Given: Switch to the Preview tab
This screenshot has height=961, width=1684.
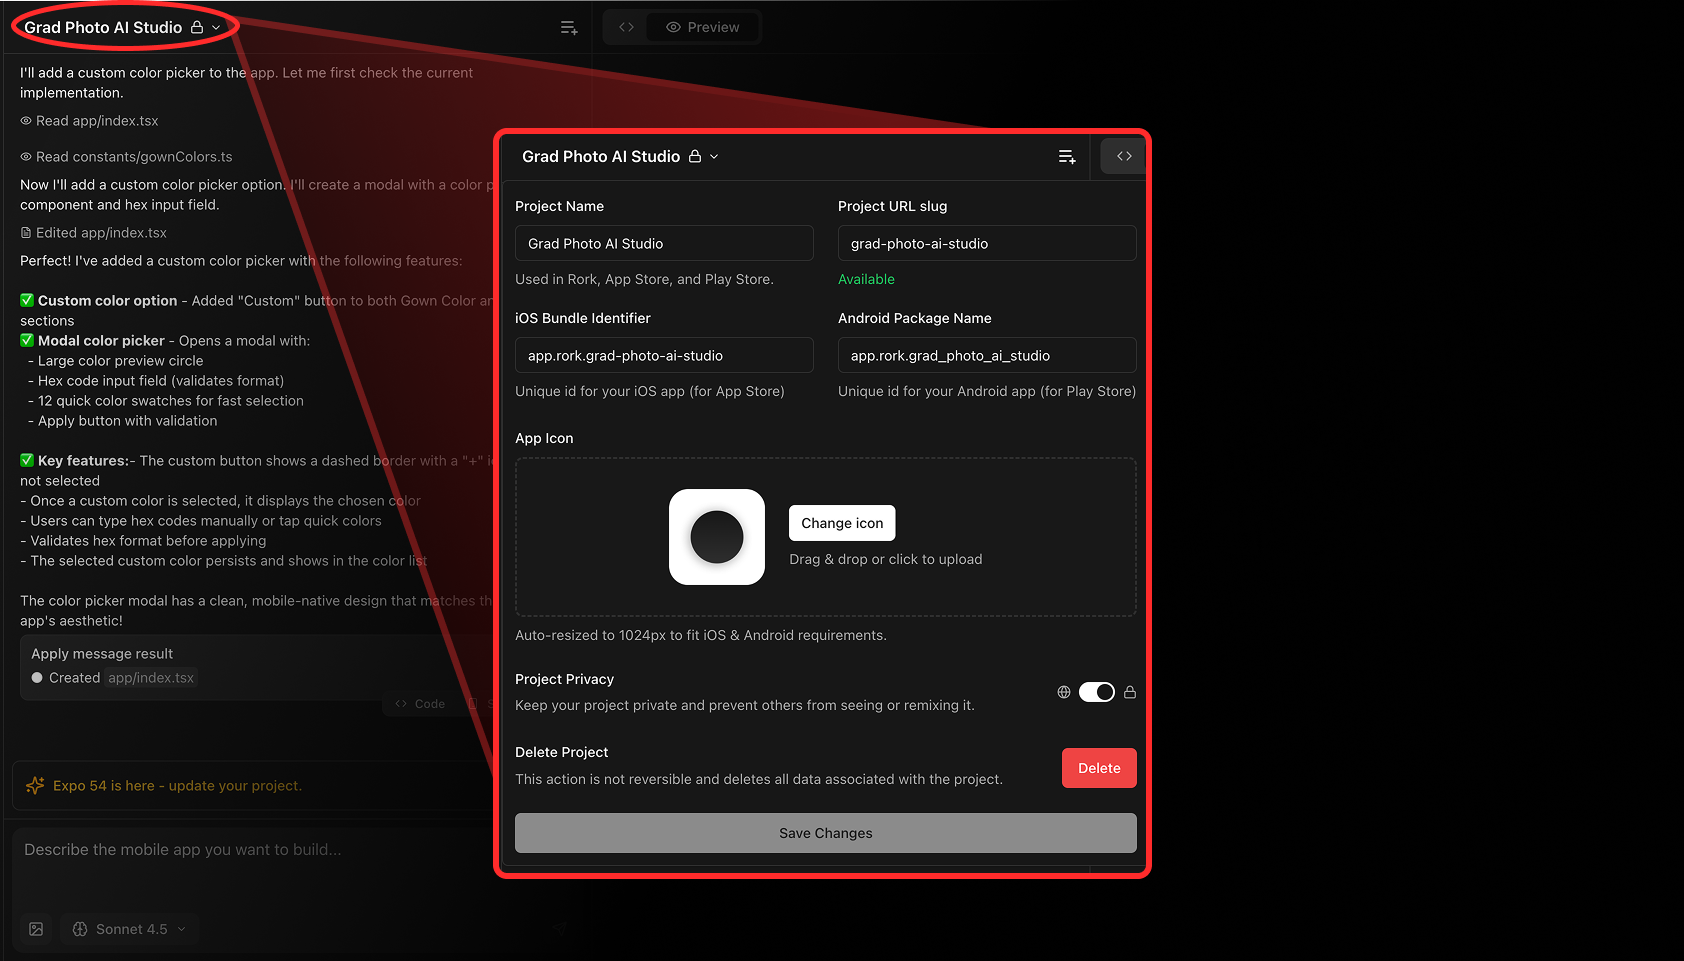Looking at the screenshot, I should 703,27.
